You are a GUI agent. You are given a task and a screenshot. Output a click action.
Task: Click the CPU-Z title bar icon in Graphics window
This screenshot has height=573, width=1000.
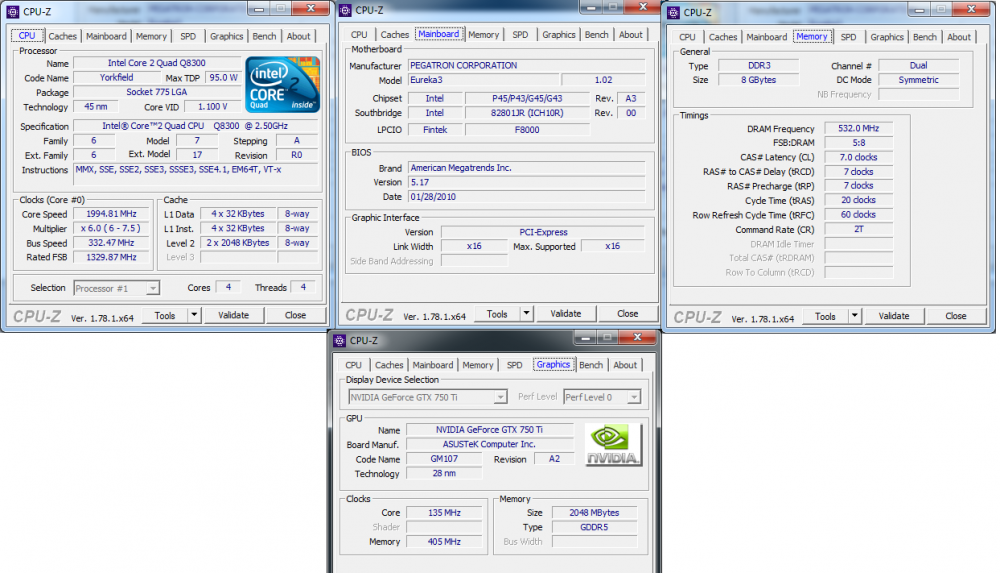pyautogui.click(x=339, y=341)
